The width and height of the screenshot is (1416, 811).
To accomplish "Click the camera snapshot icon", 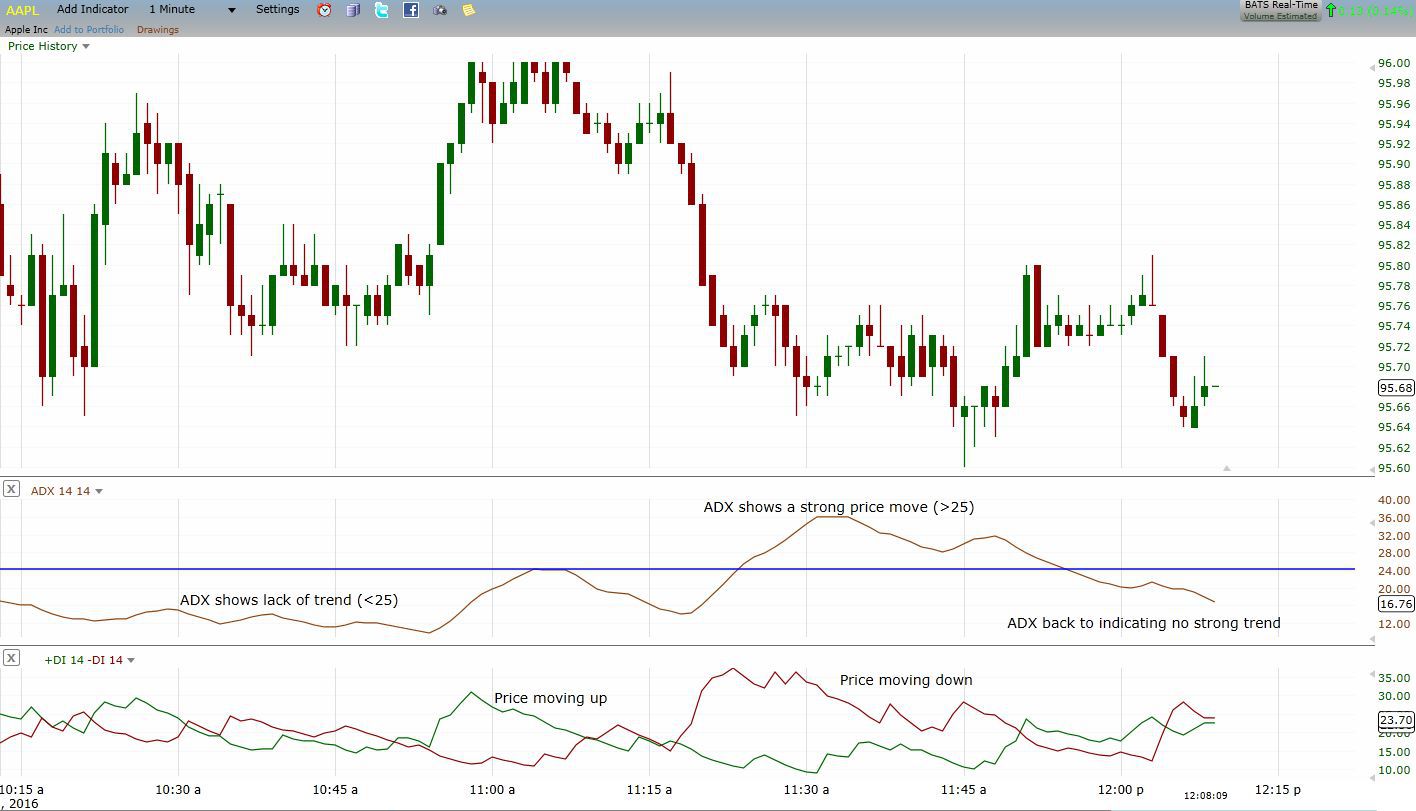I will 440,10.
